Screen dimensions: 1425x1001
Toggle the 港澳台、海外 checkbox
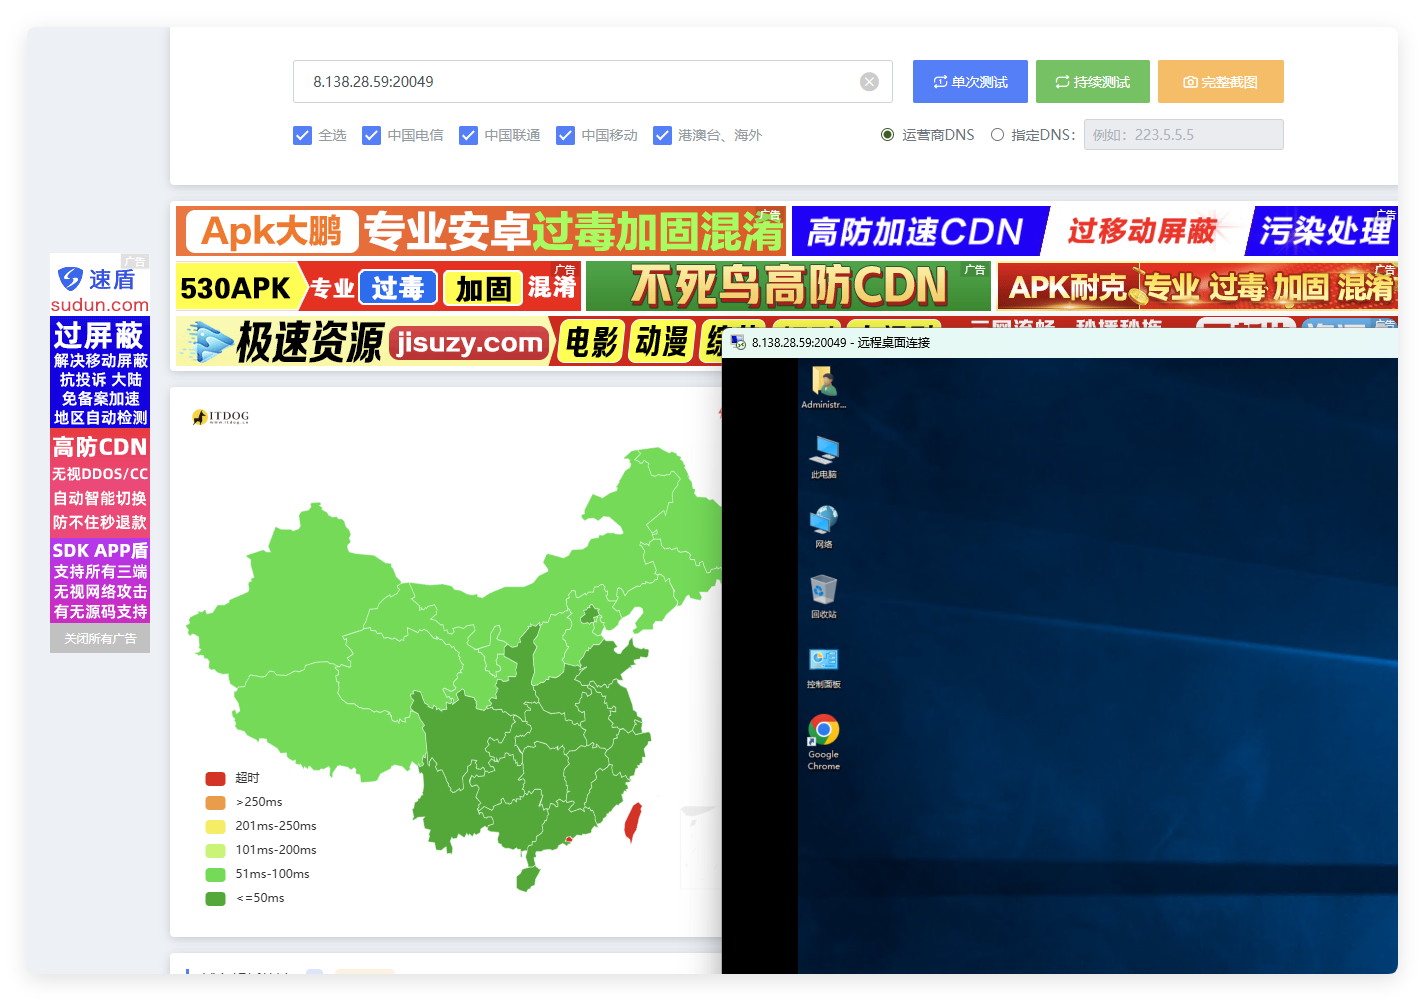[x=662, y=135]
